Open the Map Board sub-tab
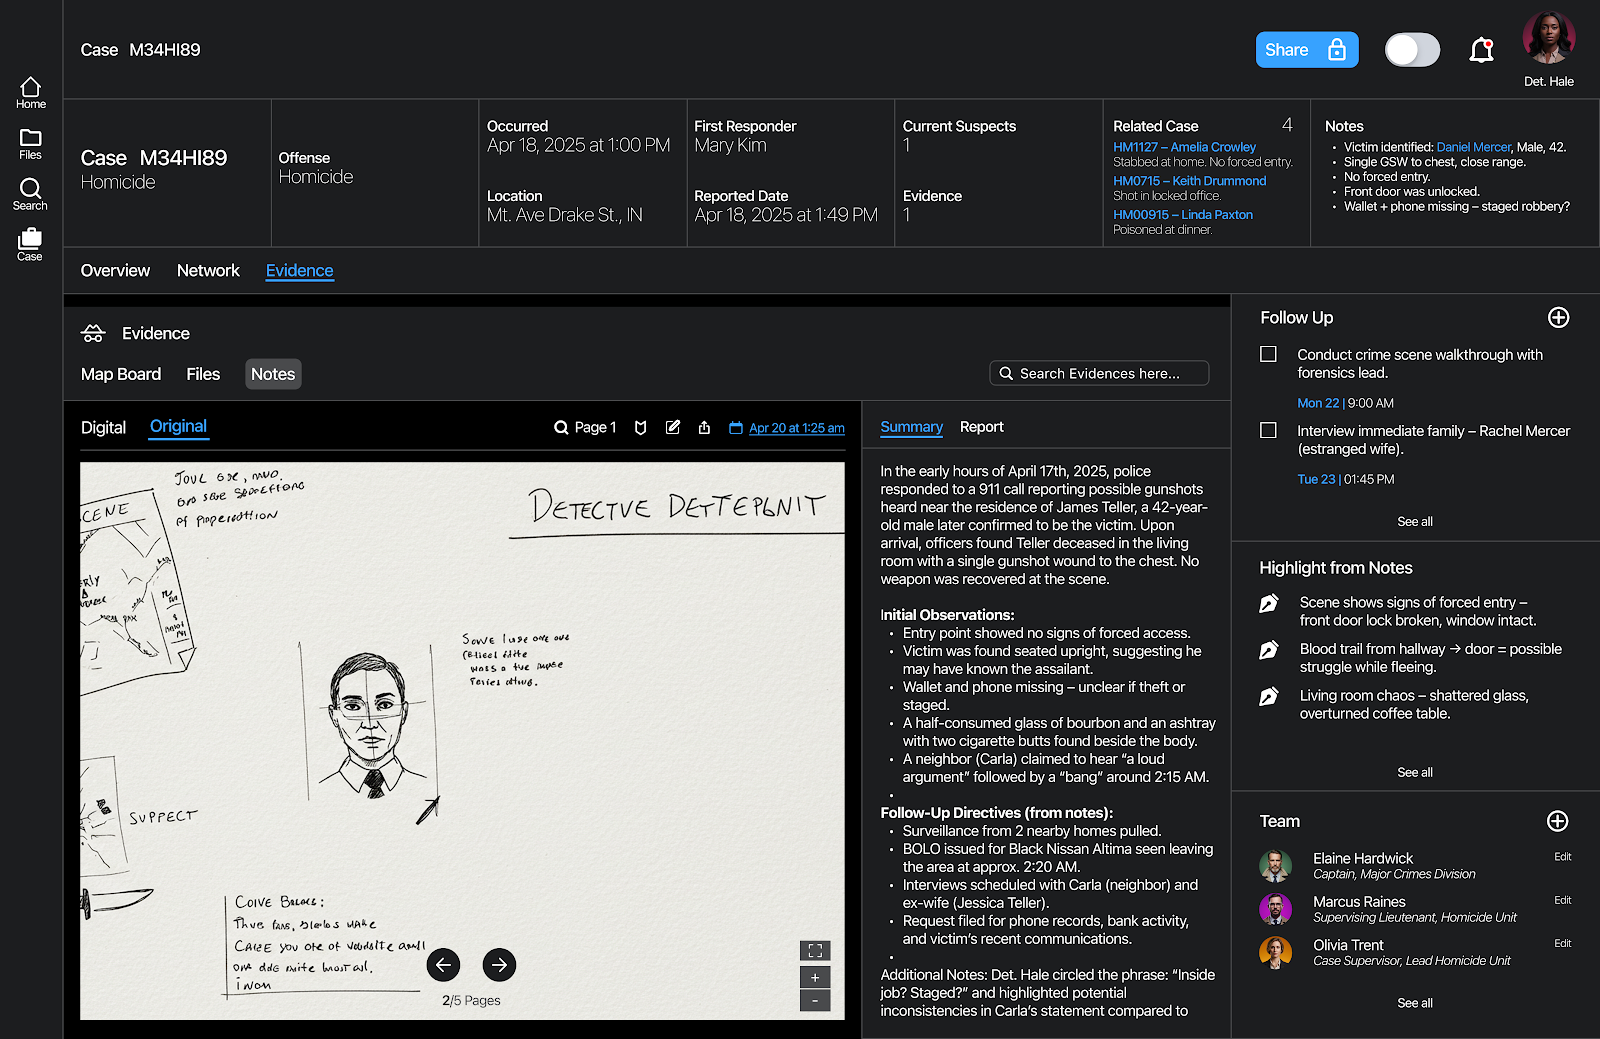Viewport: 1600px width, 1039px height. pos(121,374)
